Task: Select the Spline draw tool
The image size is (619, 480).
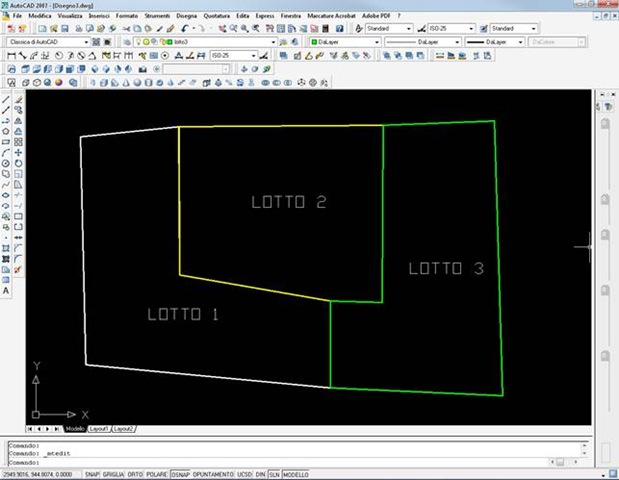Action: pos(6,185)
